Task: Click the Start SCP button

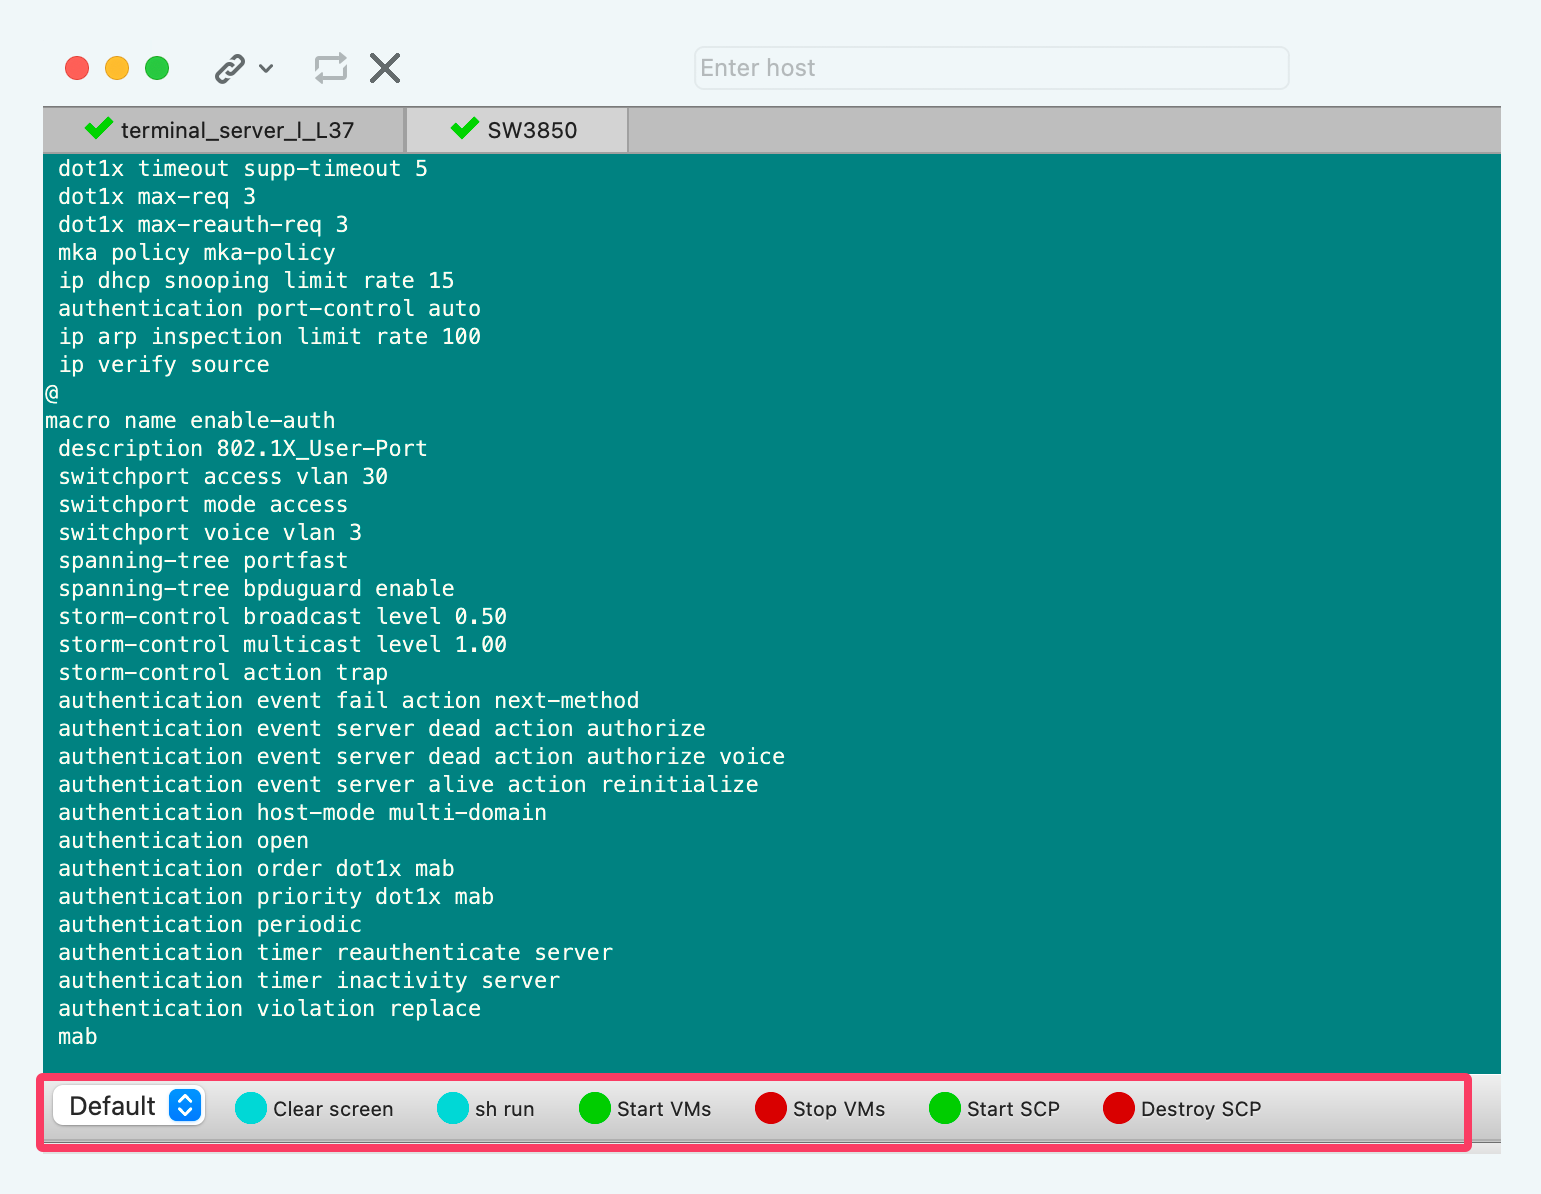Action: point(995,1109)
